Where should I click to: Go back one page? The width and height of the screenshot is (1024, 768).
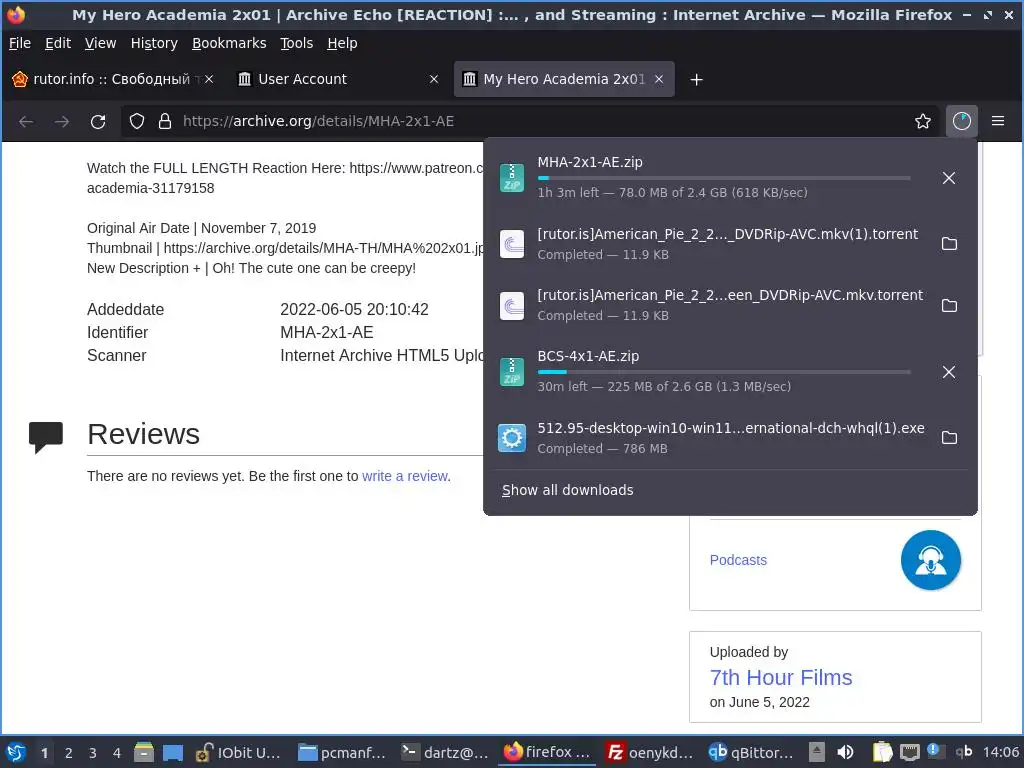coord(26,121)
